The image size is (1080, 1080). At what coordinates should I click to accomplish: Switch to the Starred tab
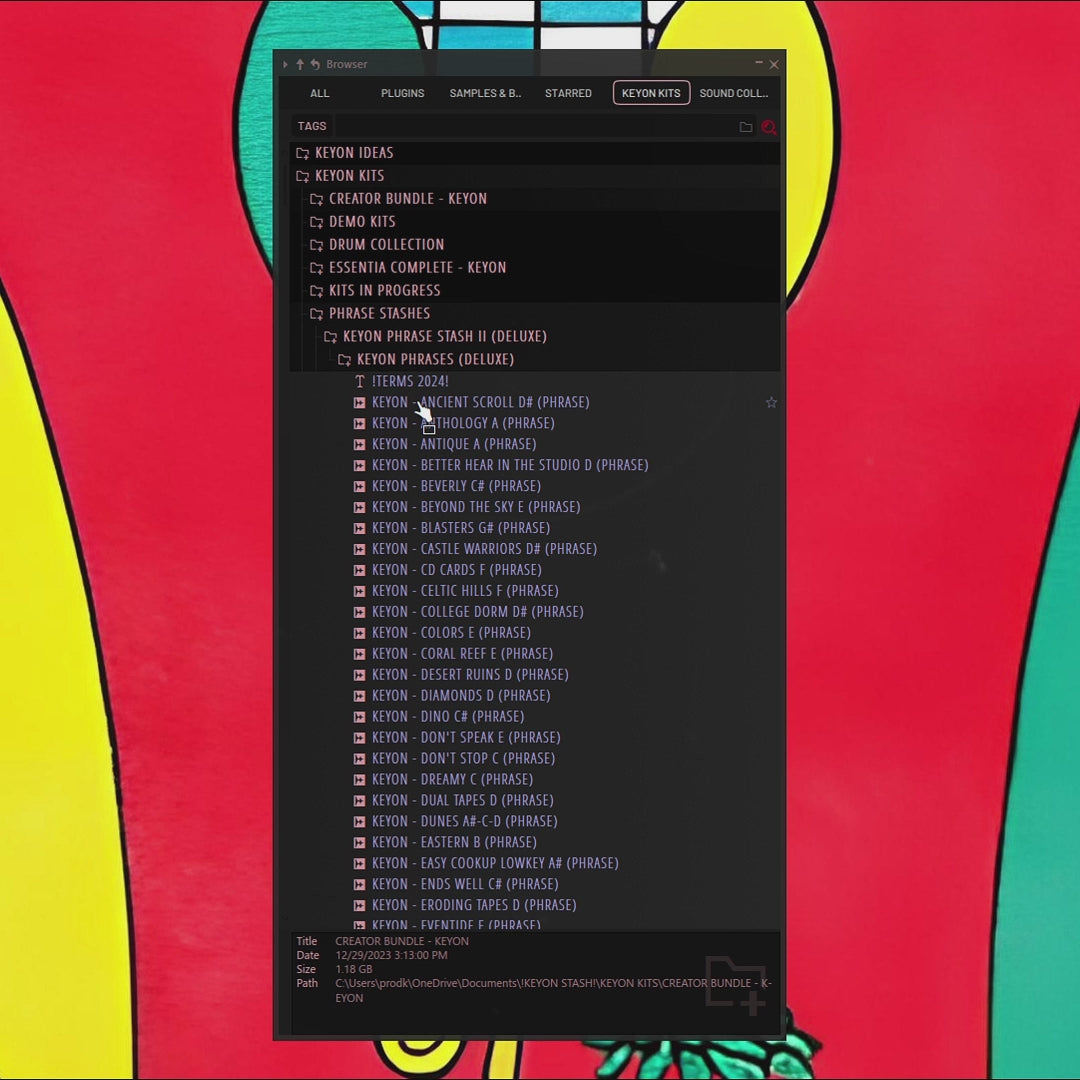click(x=568, y=93)
